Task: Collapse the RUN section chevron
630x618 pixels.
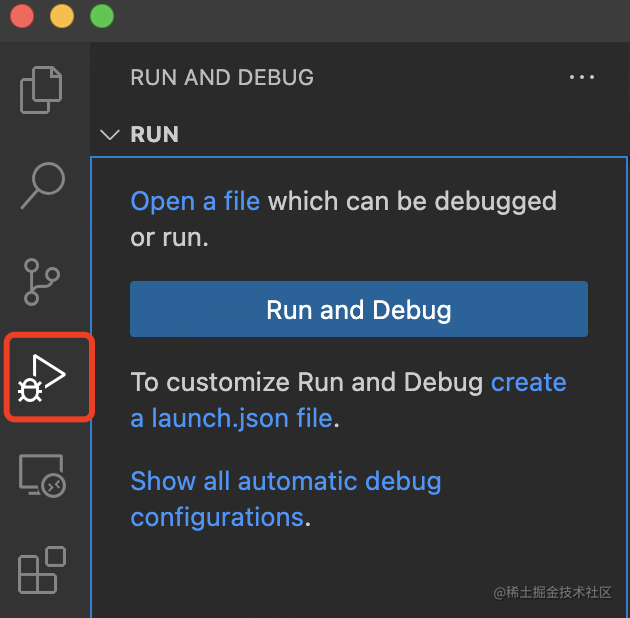Action: 110,135
